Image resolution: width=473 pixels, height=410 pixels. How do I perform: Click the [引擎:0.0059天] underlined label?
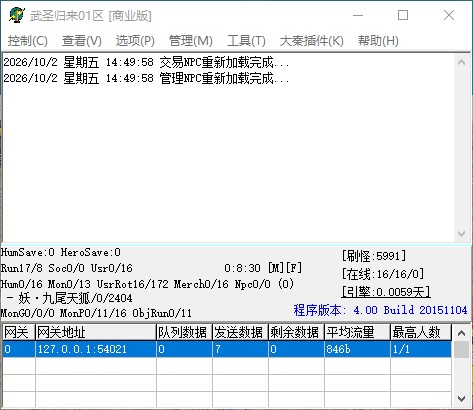point(386,292)
